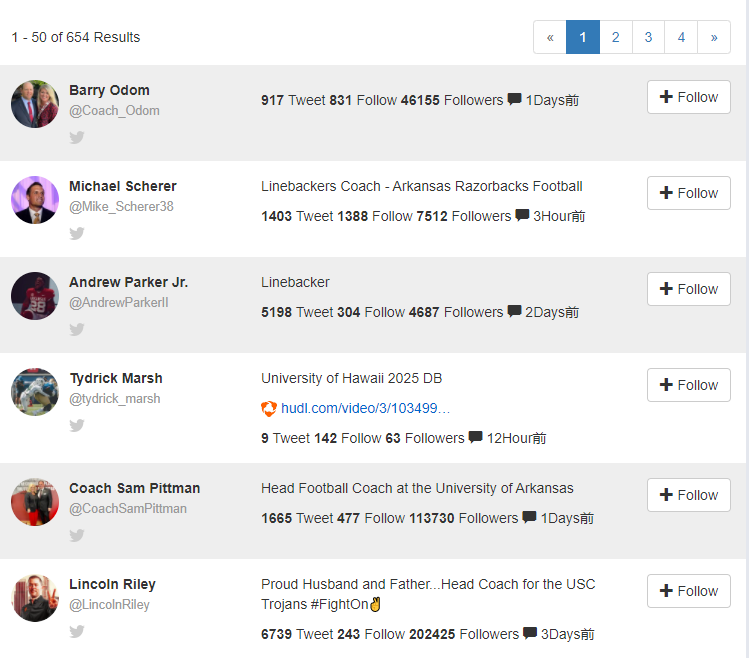Go to previous page with « arrow

click(550, 38)
